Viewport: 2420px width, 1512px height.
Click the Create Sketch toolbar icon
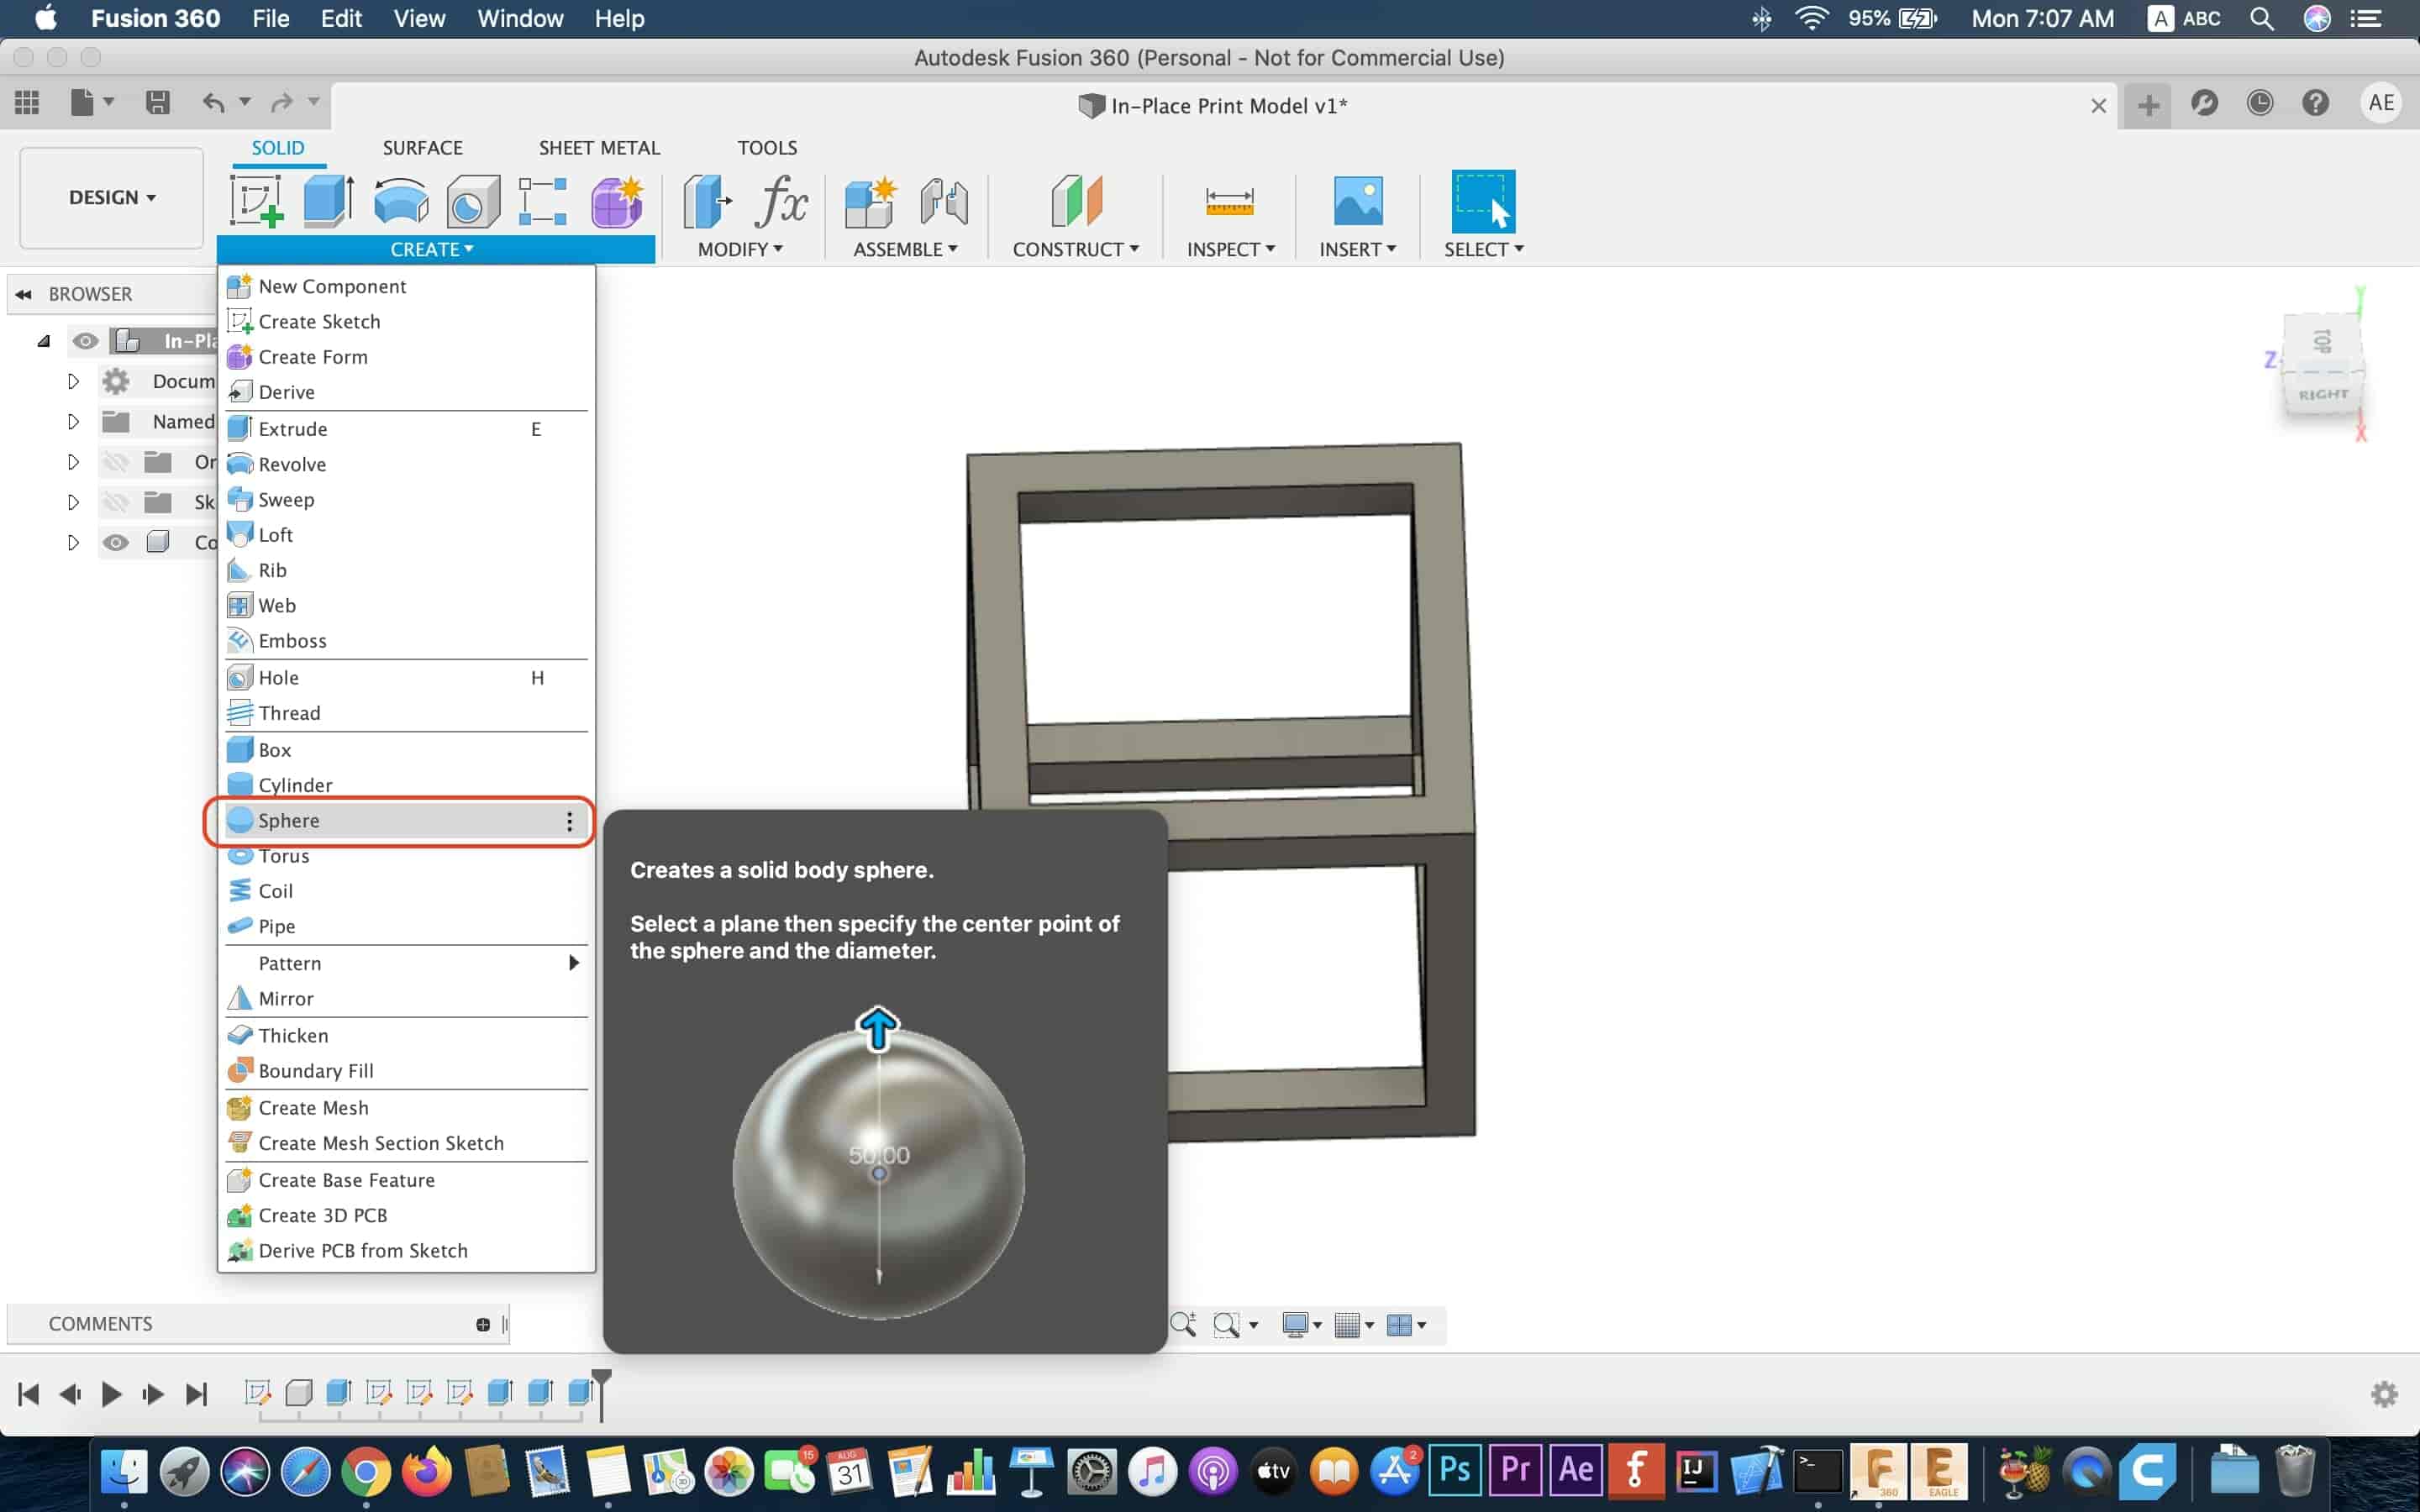tap(257, 201)
